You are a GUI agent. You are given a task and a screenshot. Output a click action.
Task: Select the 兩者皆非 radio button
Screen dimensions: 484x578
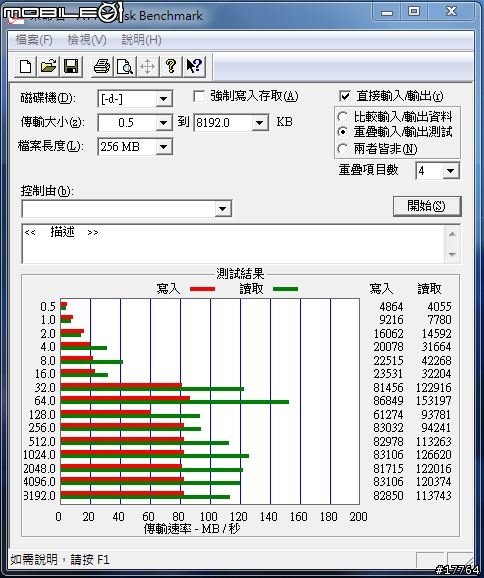342,149
